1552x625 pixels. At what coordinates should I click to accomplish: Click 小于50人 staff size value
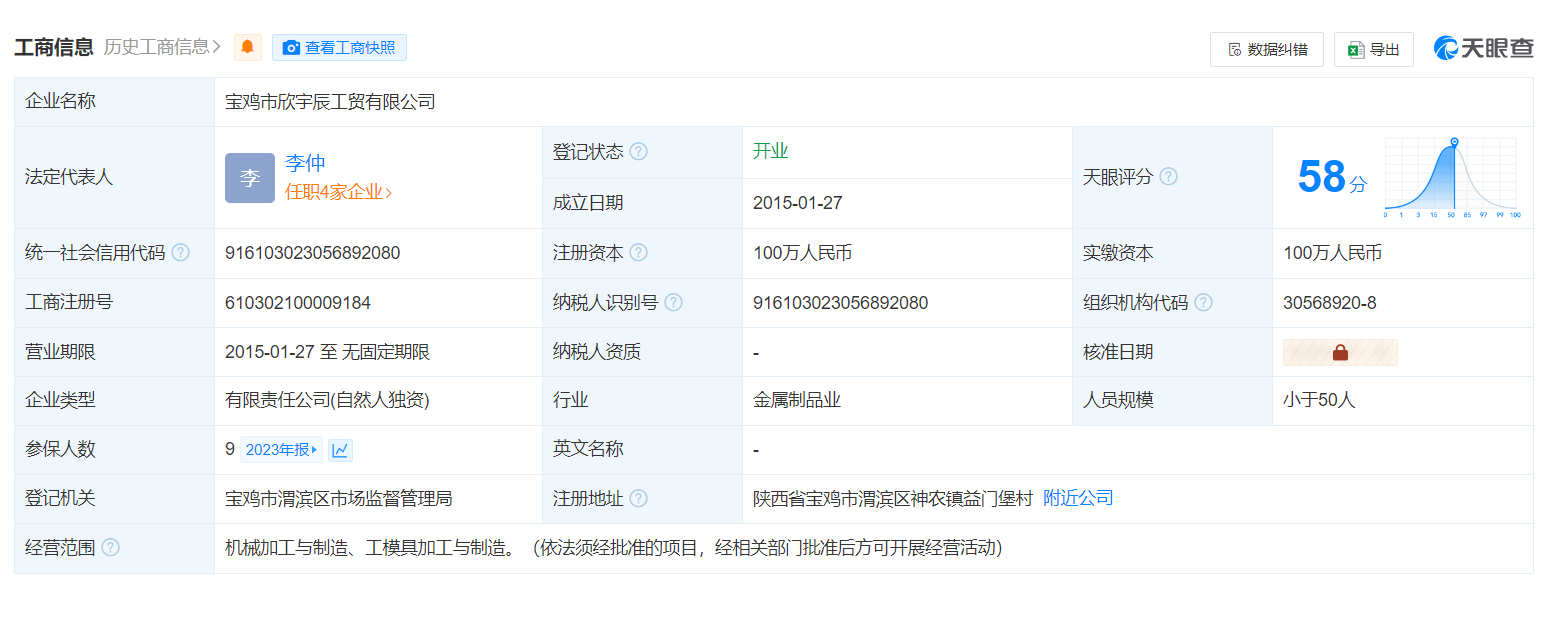[1319, 400]
